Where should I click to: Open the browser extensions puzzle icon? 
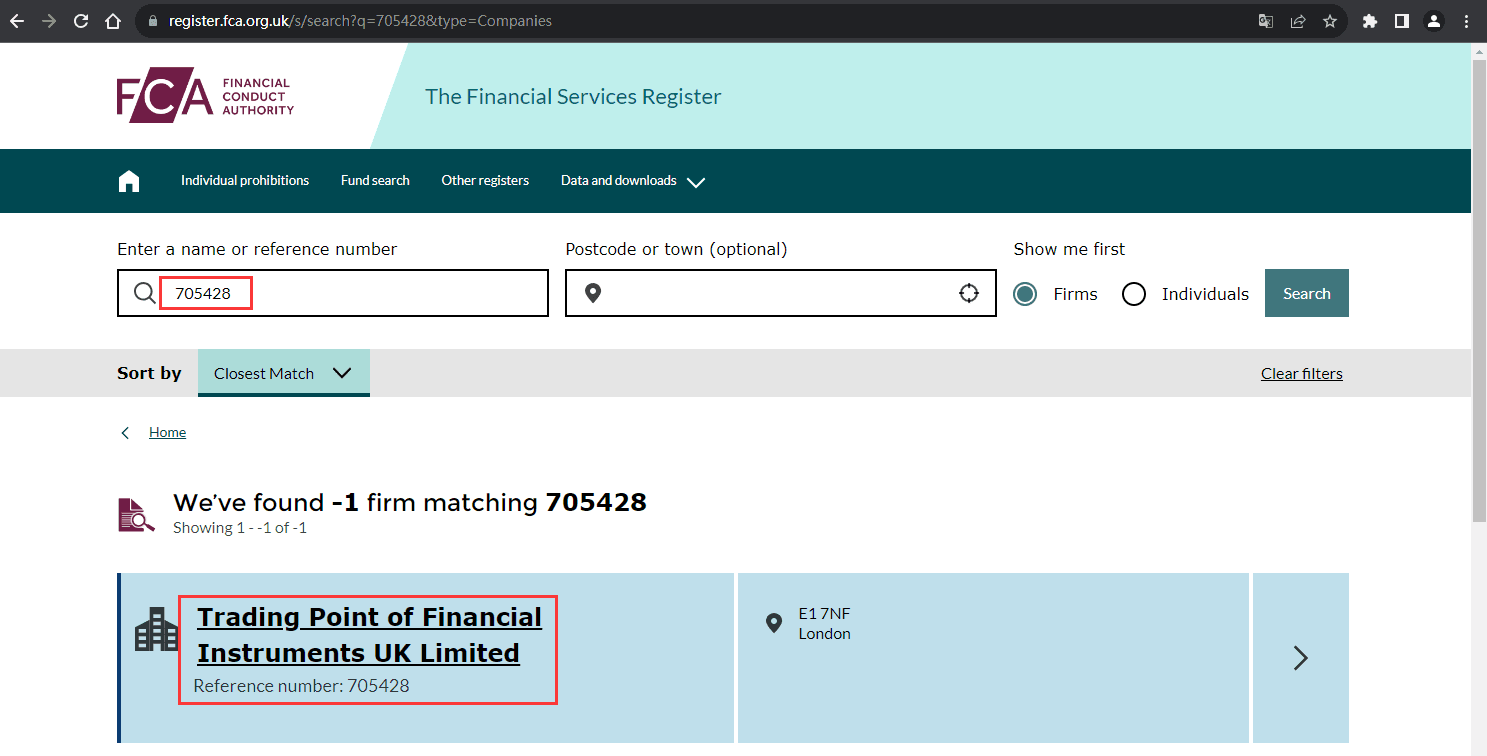pyautogui.click(x=1370, y=21)
